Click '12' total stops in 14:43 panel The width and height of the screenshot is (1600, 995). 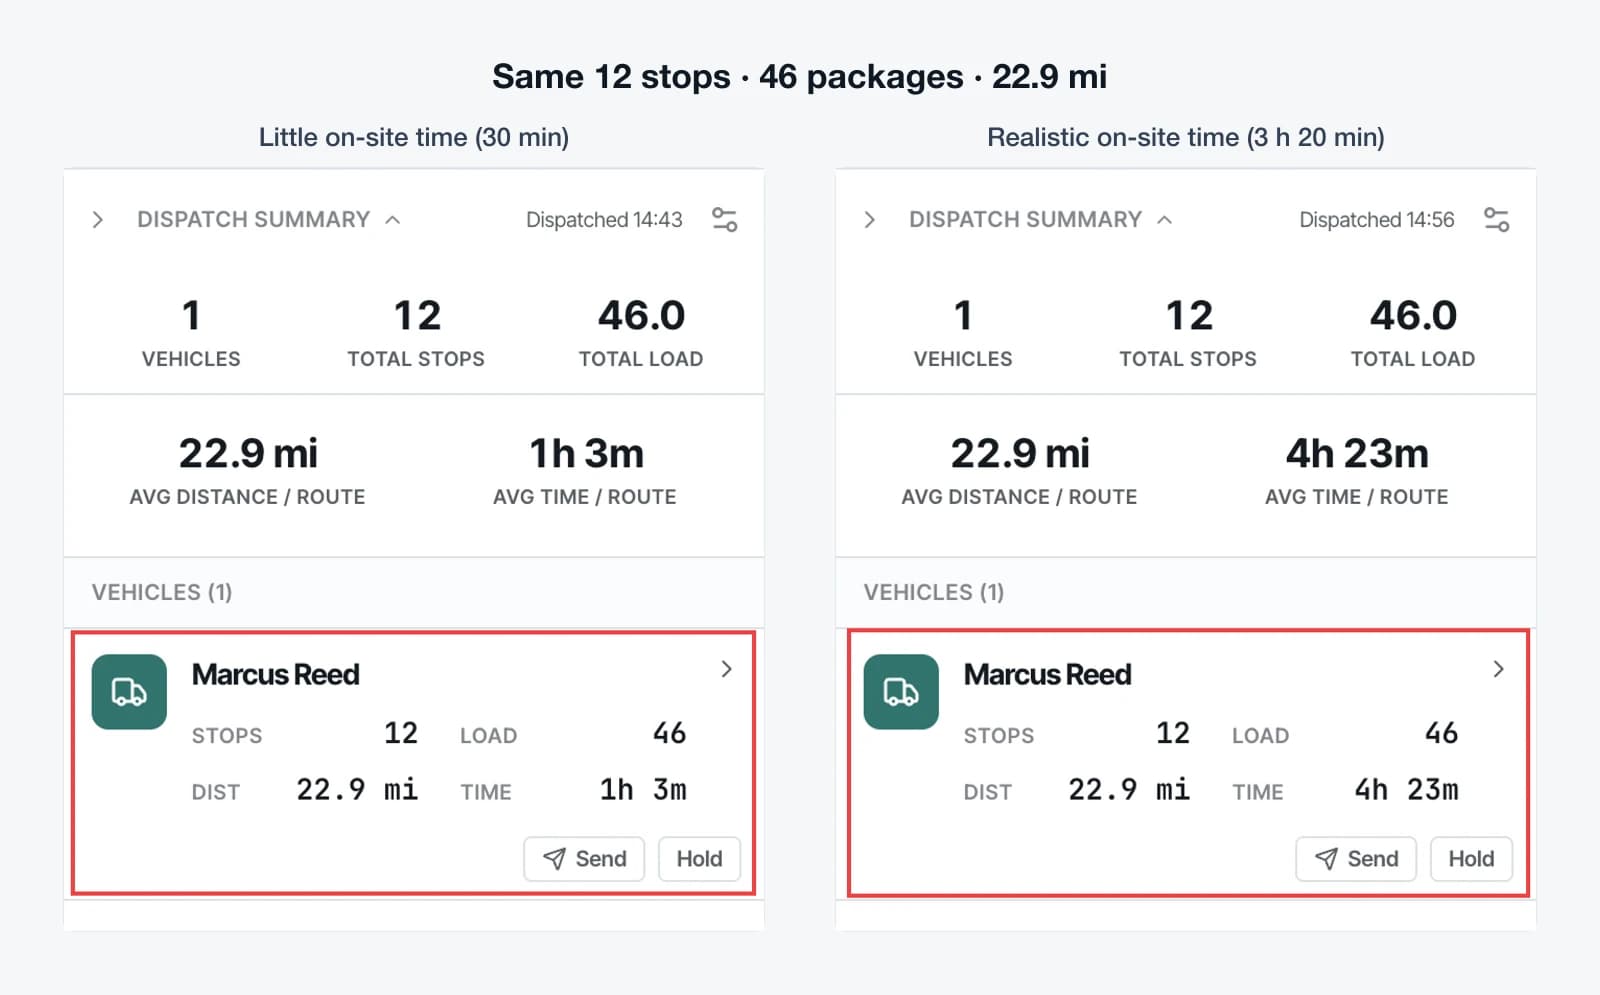coord(417,316)
